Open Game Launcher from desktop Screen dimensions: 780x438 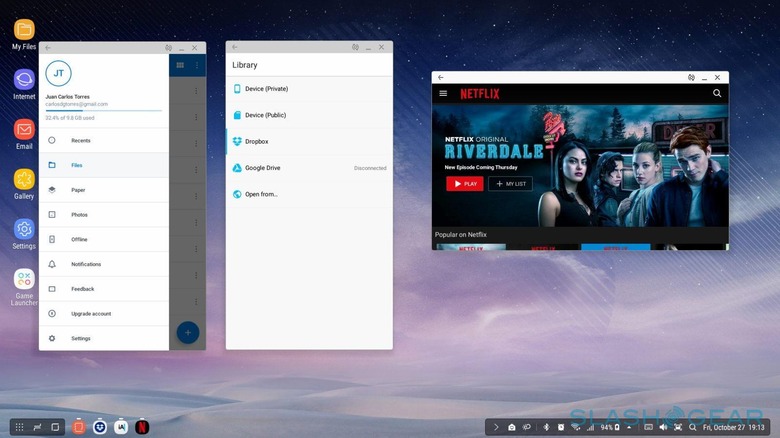coord(24,282)
